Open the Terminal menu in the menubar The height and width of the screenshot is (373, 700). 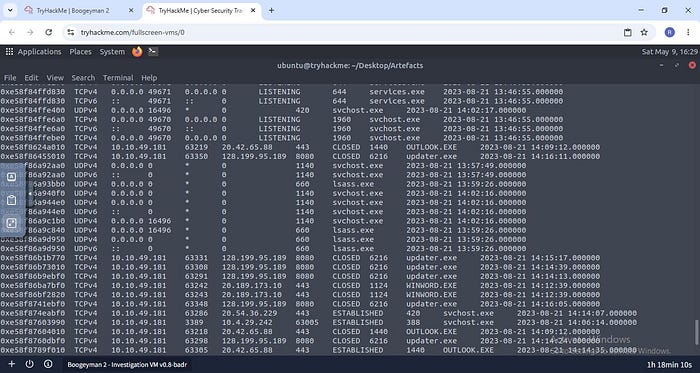point(118,78)
